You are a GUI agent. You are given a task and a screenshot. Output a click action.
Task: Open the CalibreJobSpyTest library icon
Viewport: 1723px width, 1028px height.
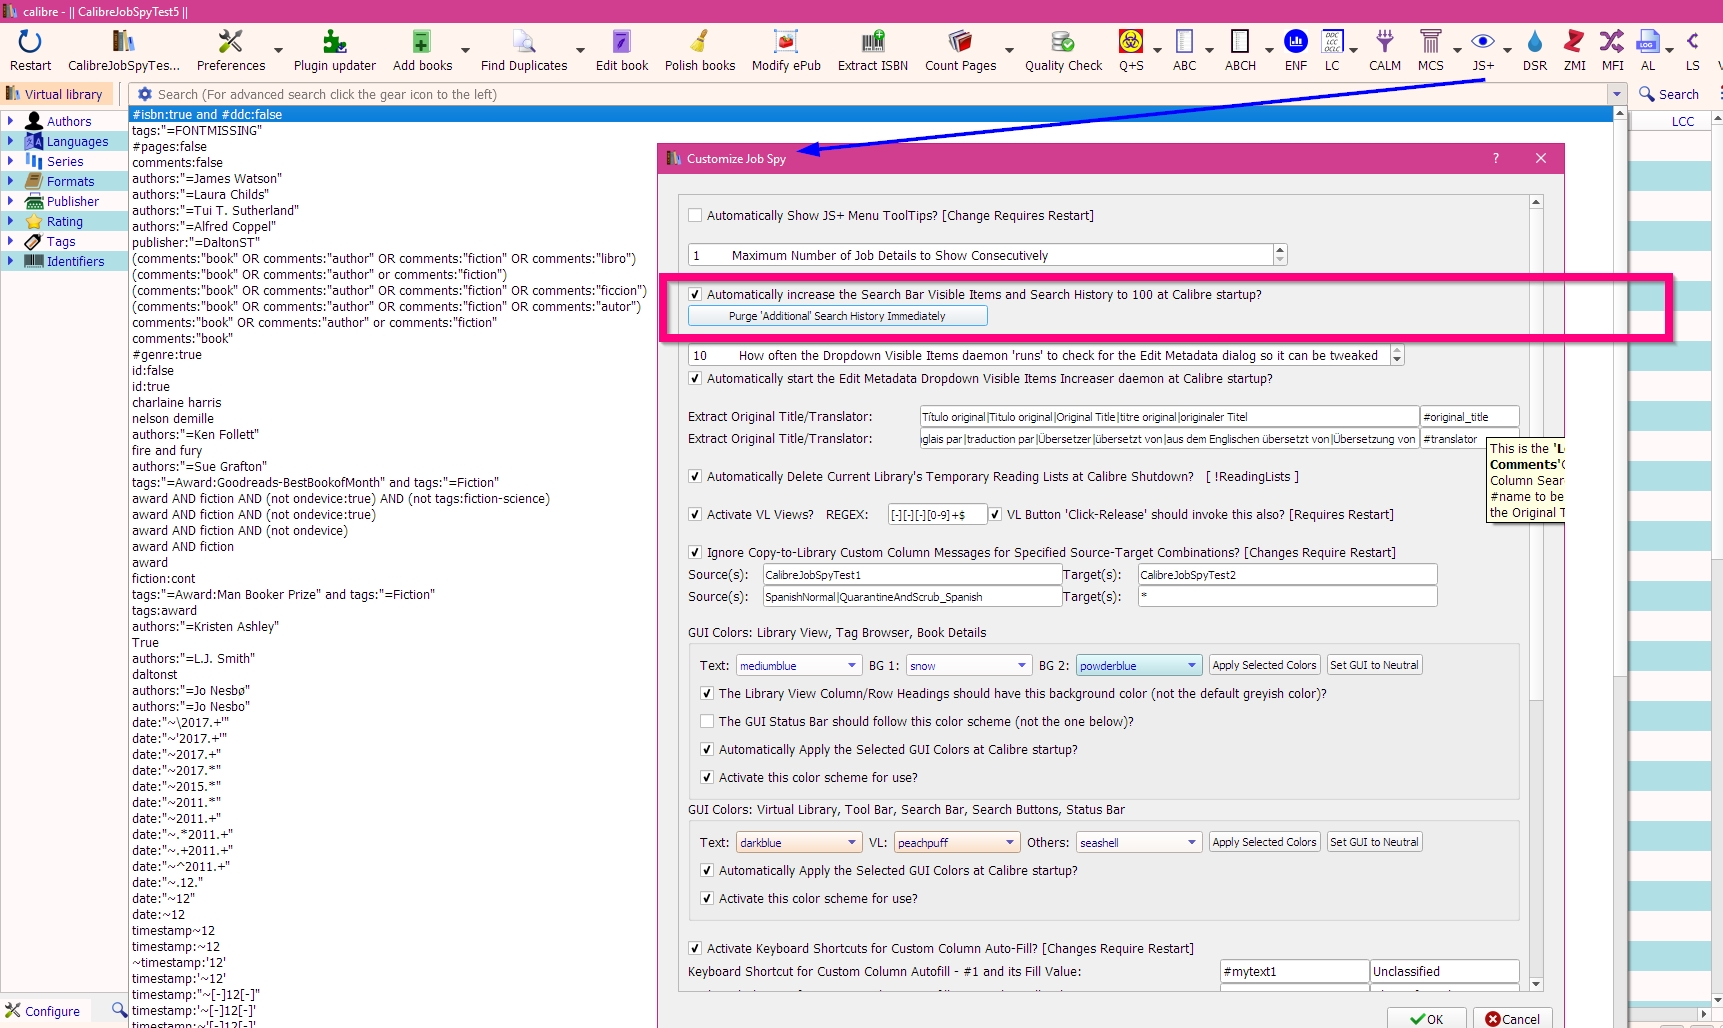tap(123, 42)
